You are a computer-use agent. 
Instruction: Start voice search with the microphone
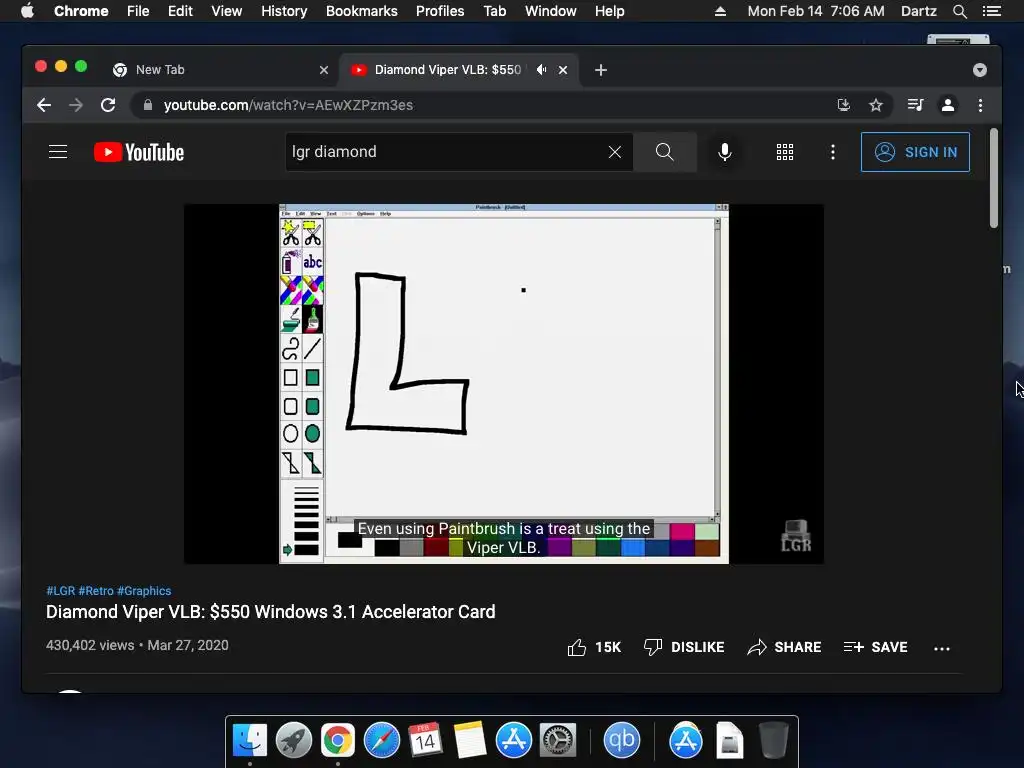(724, 152)
